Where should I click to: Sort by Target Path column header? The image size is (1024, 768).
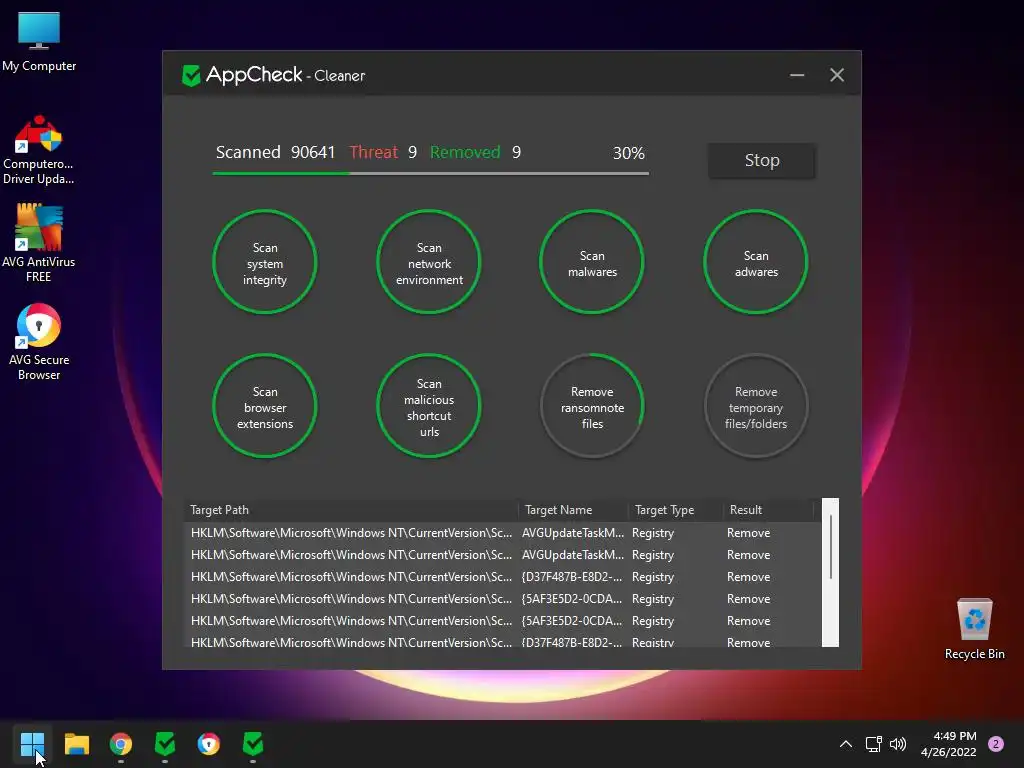click(x=351, y=510)
